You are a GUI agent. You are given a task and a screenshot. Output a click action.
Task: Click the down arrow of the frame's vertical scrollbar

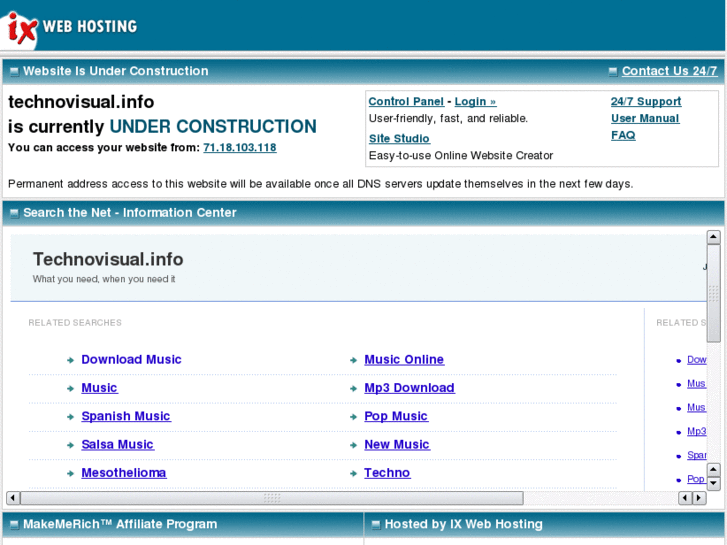(x=714, y=484)
